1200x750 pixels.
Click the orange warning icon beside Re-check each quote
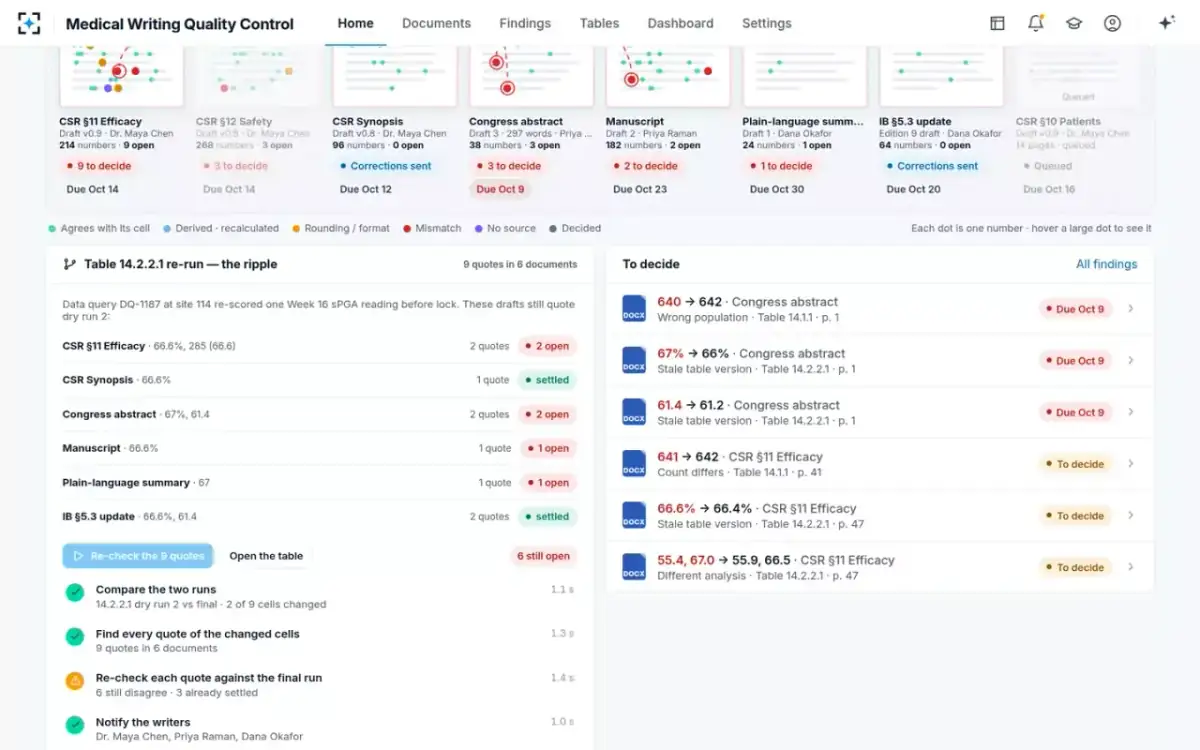[x=75, y=681]
